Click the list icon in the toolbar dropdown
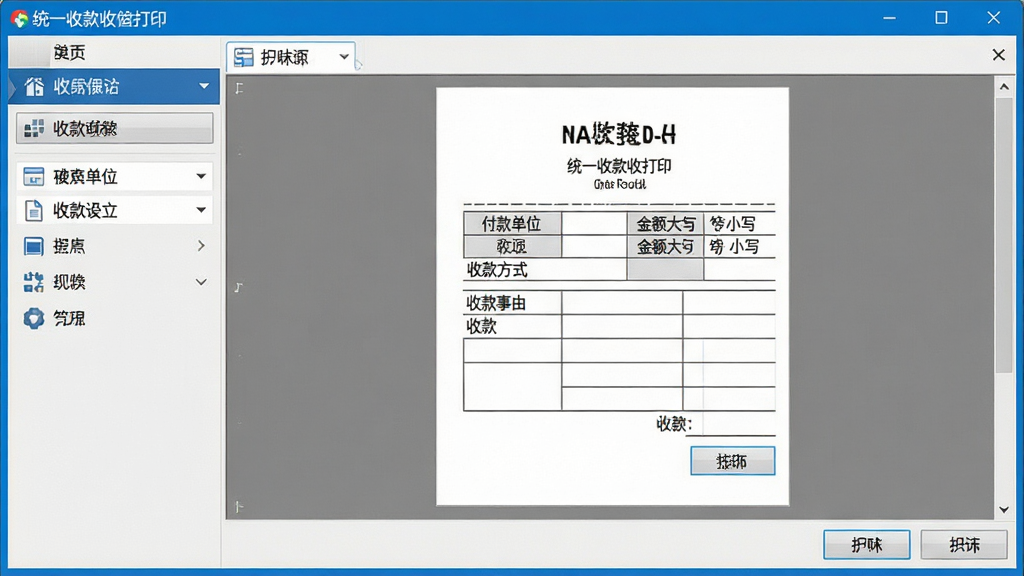This screenshot has width=1024, height=576. tap(244, 57)
